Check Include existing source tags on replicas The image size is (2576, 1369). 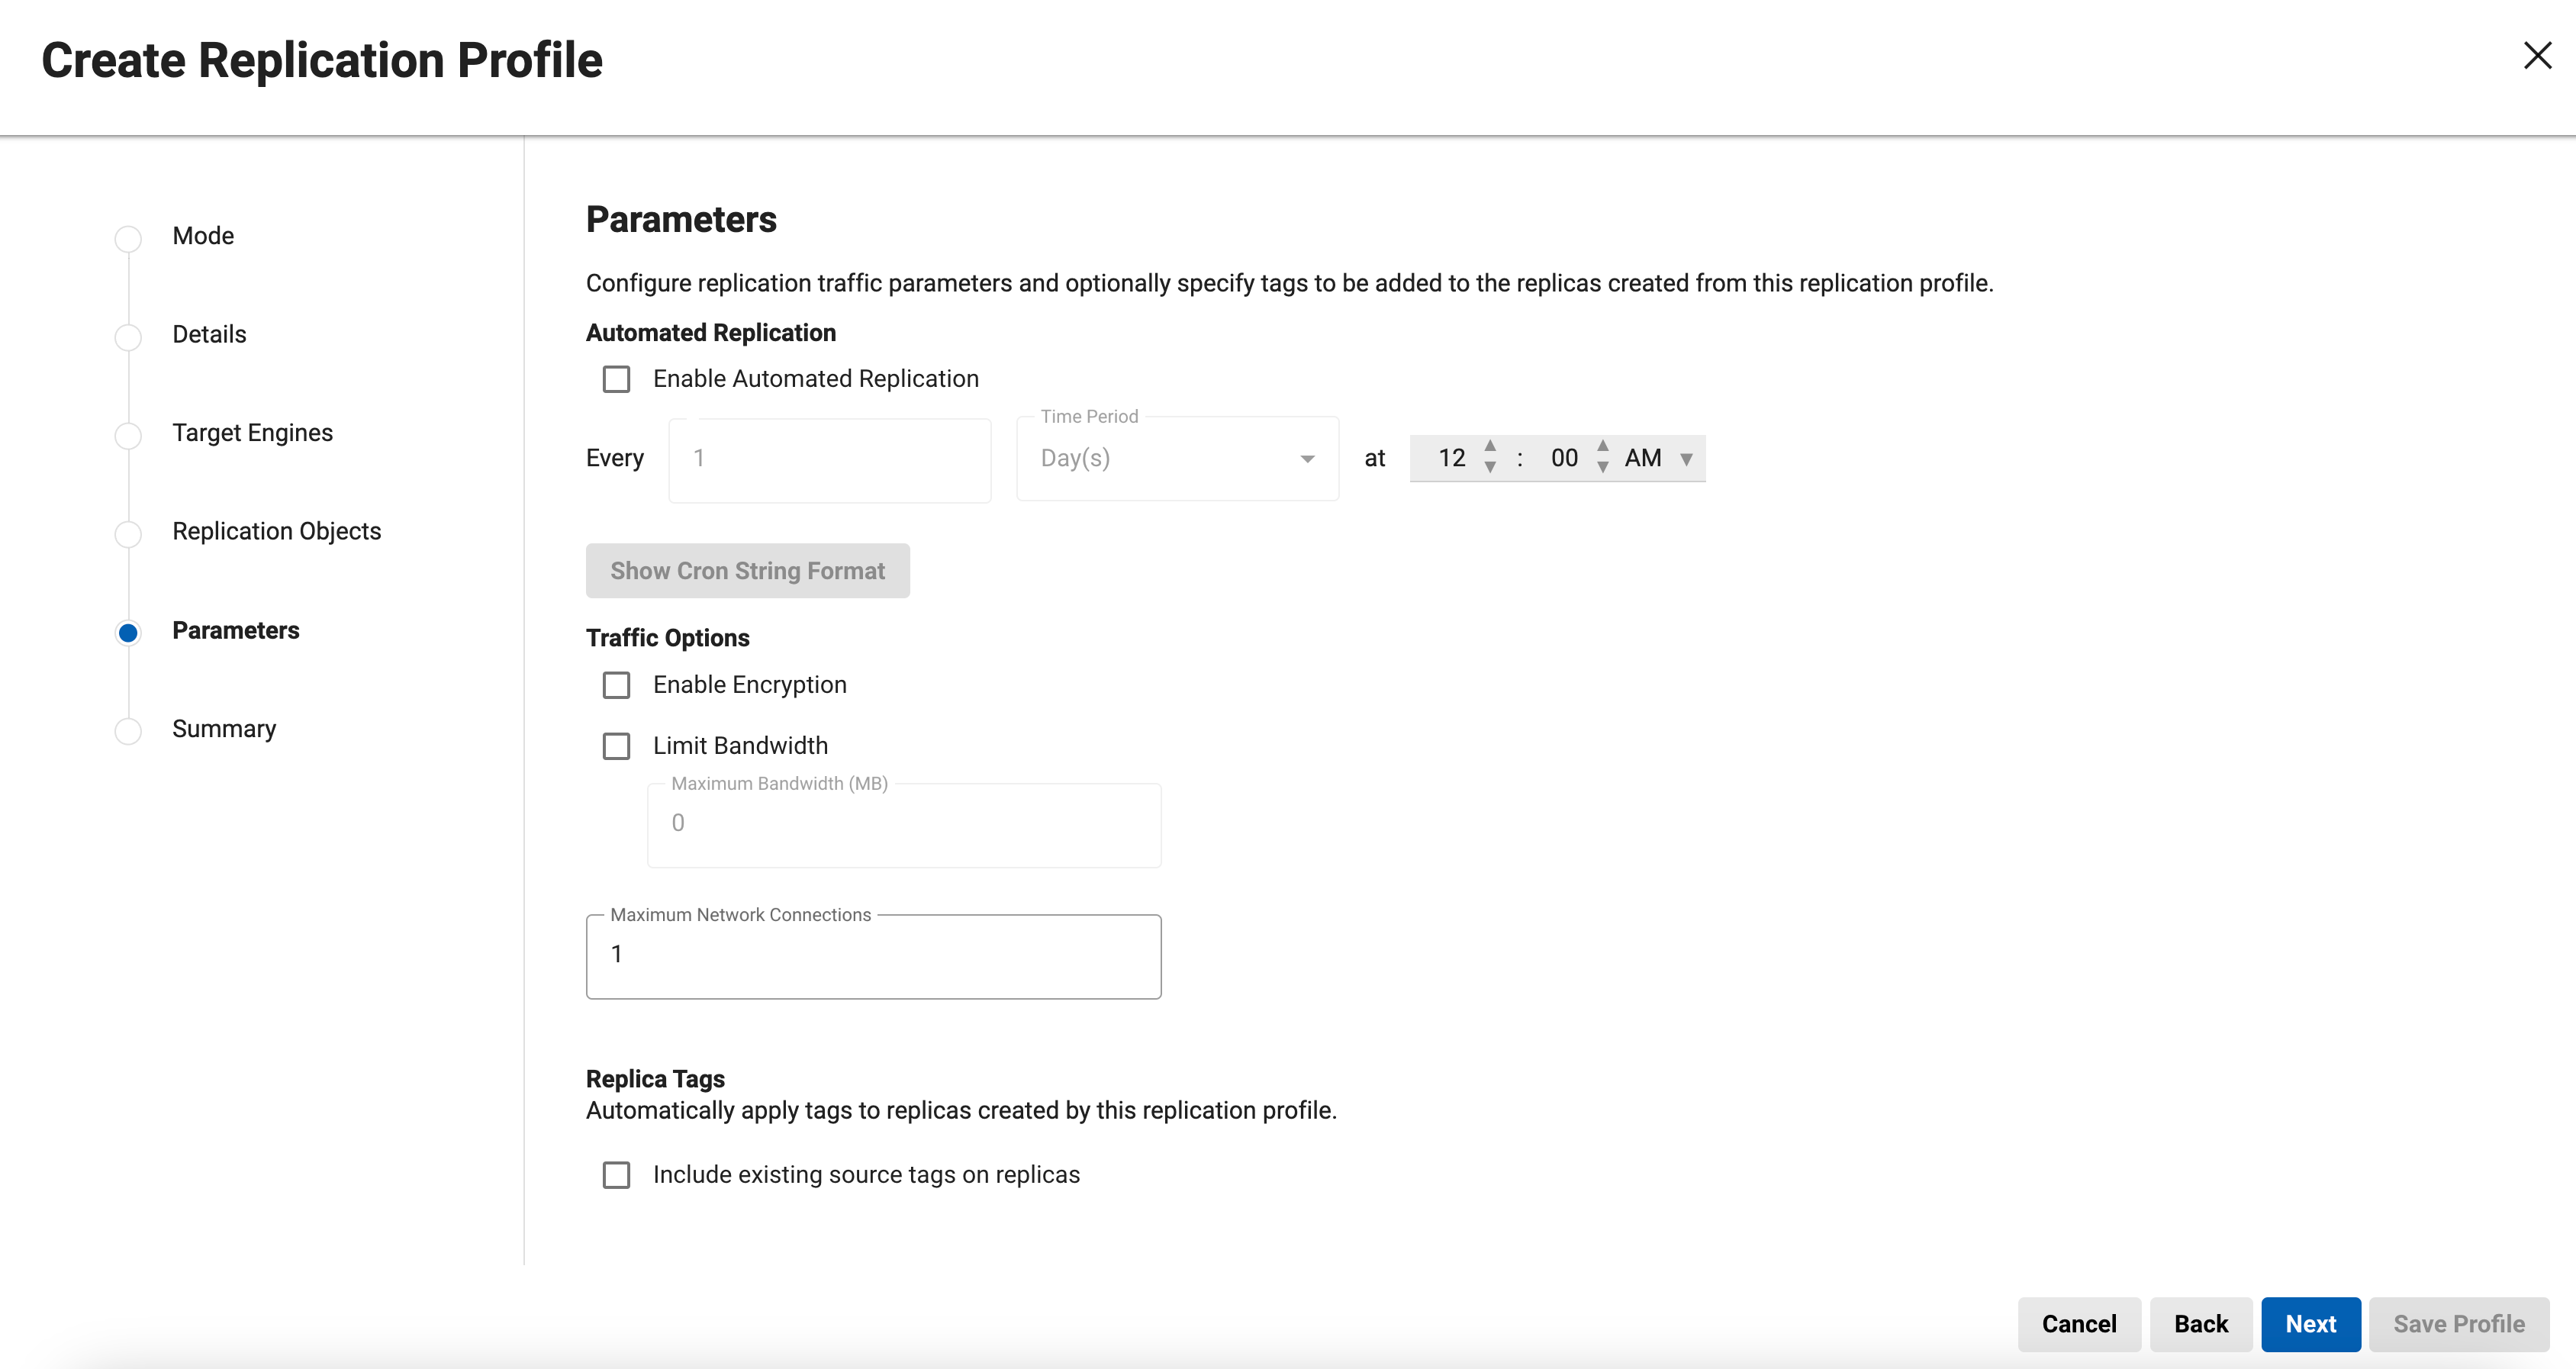[x=616, y=1175]
